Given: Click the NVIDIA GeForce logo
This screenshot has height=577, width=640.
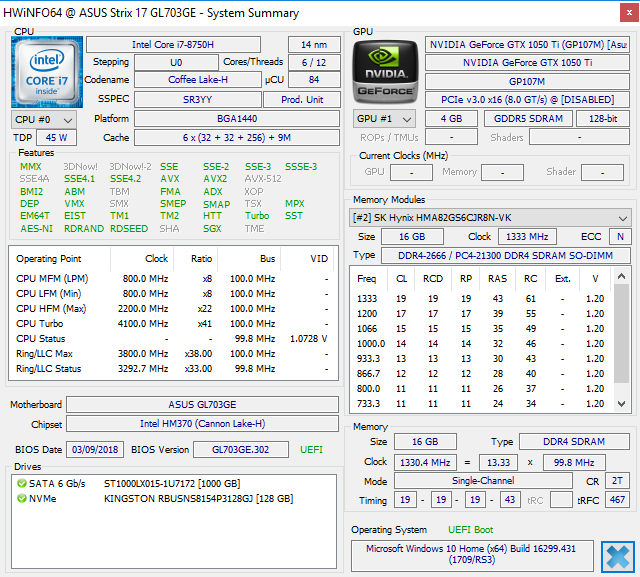Looking at the screenshot, I should tap(385, 72).
